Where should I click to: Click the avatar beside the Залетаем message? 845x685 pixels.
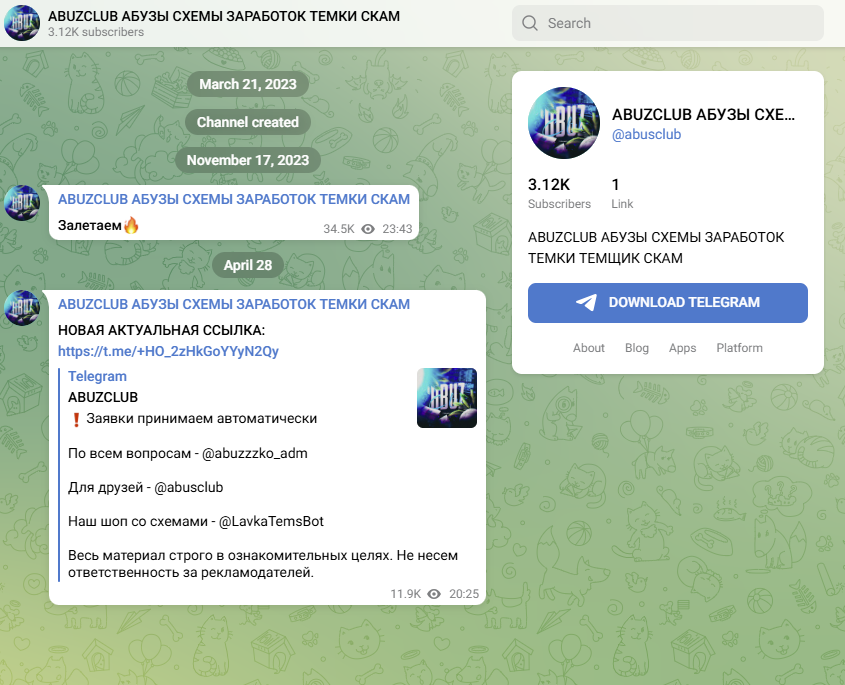[x=22, y=203]
